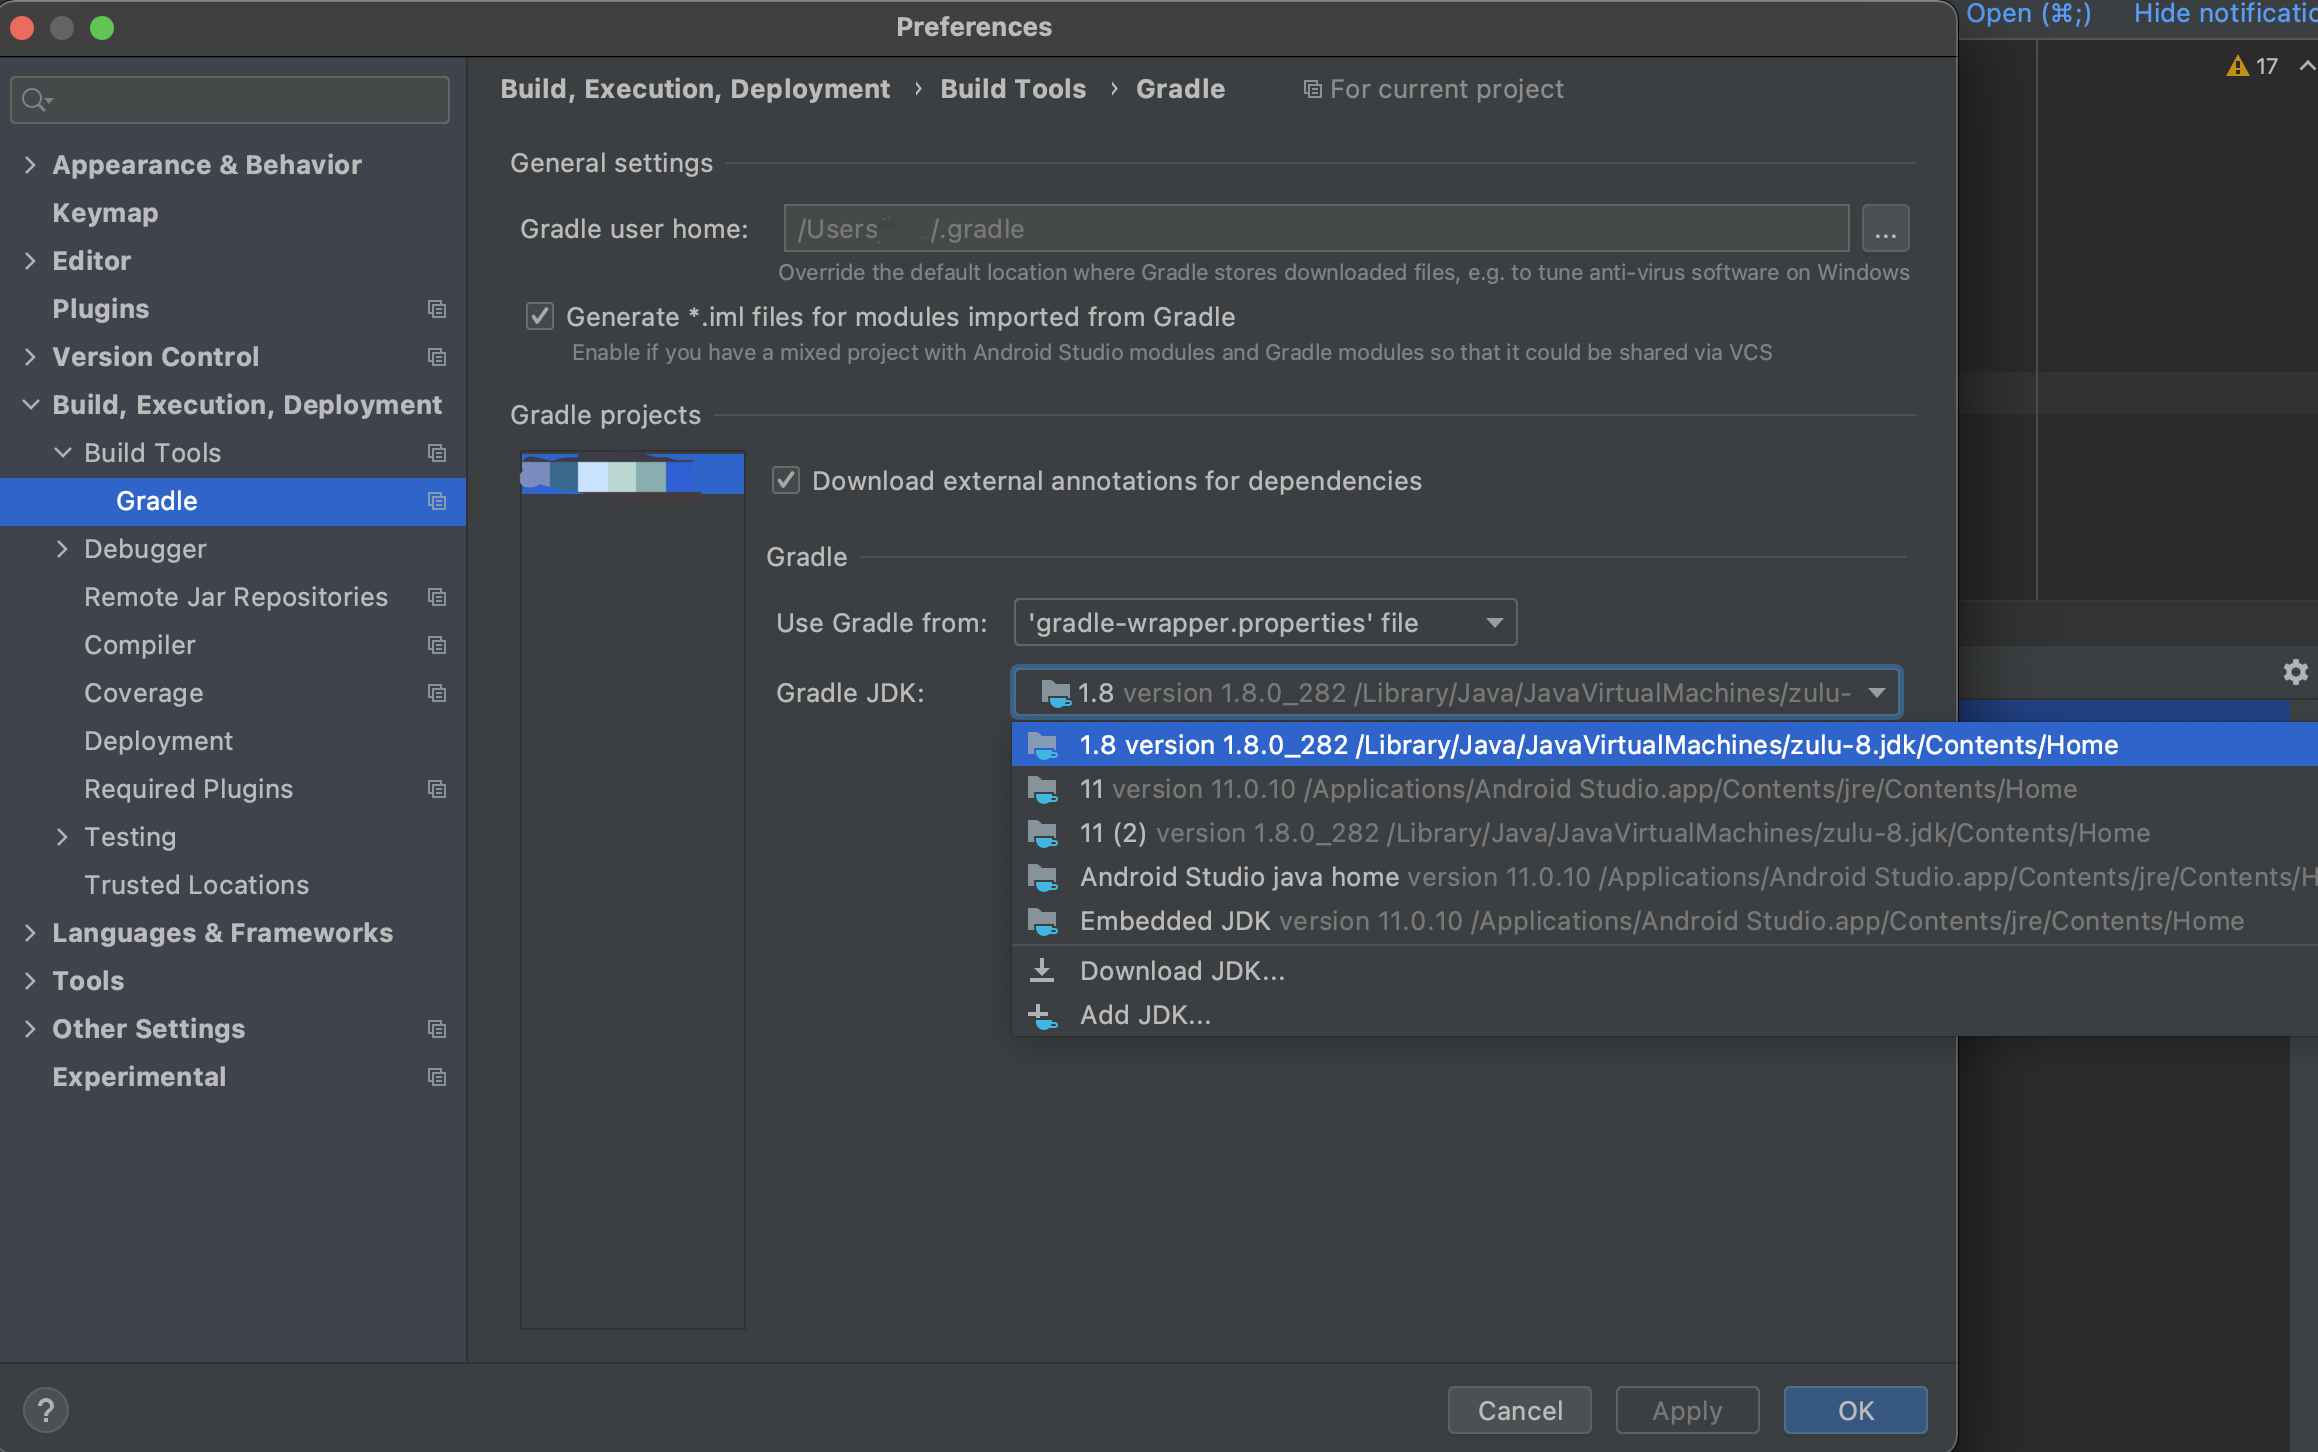The image size is (2318, 1452).
Task: Expand Languages & Frameworks section
Action: click(30, 933)
